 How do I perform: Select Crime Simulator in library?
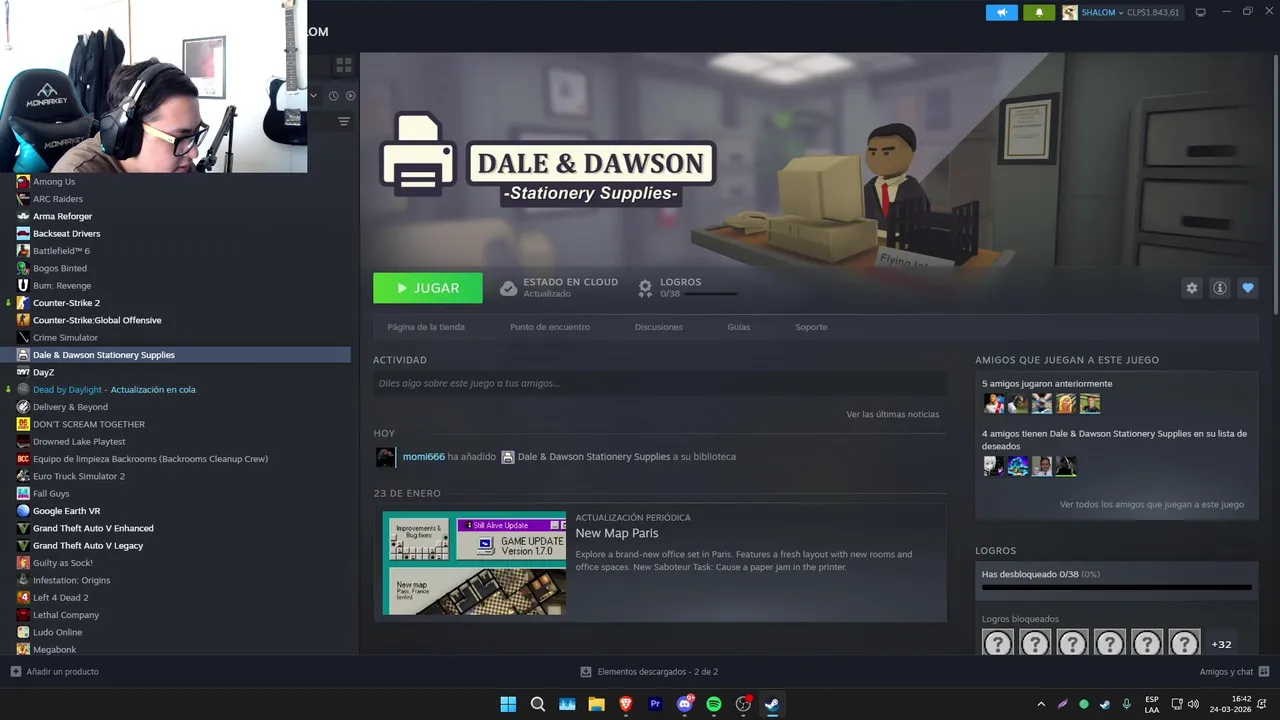tap(65, 338)
